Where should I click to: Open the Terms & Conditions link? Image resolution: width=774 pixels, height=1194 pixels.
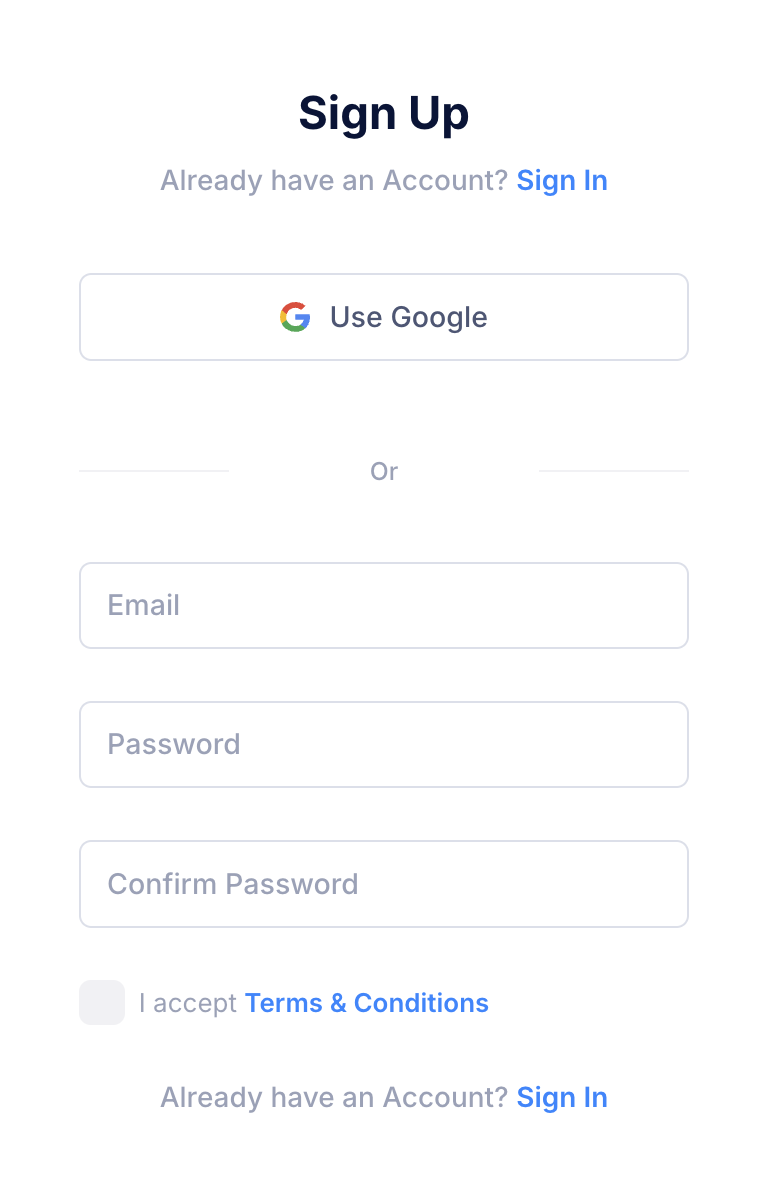(366, 1002)
